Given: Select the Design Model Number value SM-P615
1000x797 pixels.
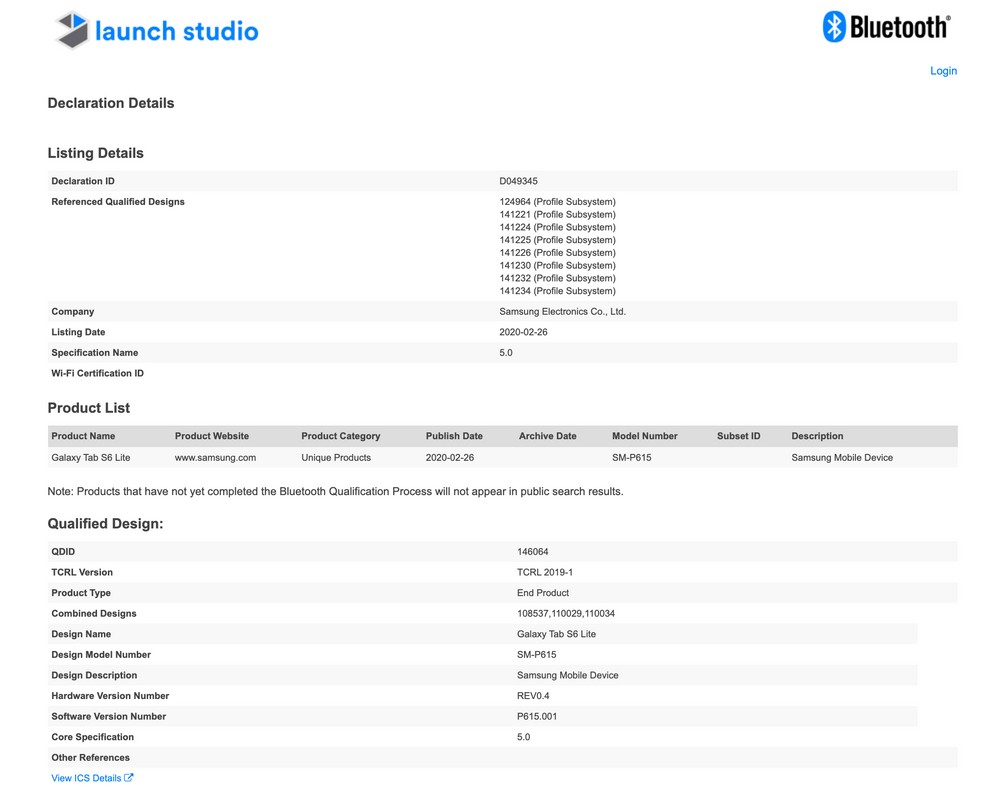Looking at the screenshot, I should click(x=537, y=655).
